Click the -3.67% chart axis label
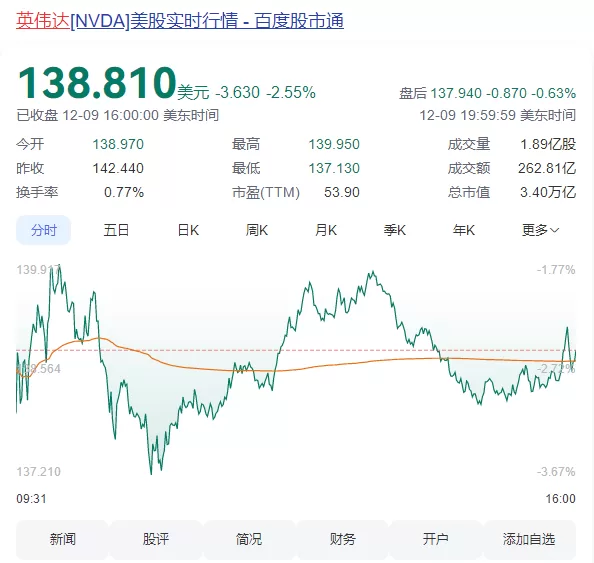This screenshot has width=594, height=563. pyautogui.click(x=556, y=472)
